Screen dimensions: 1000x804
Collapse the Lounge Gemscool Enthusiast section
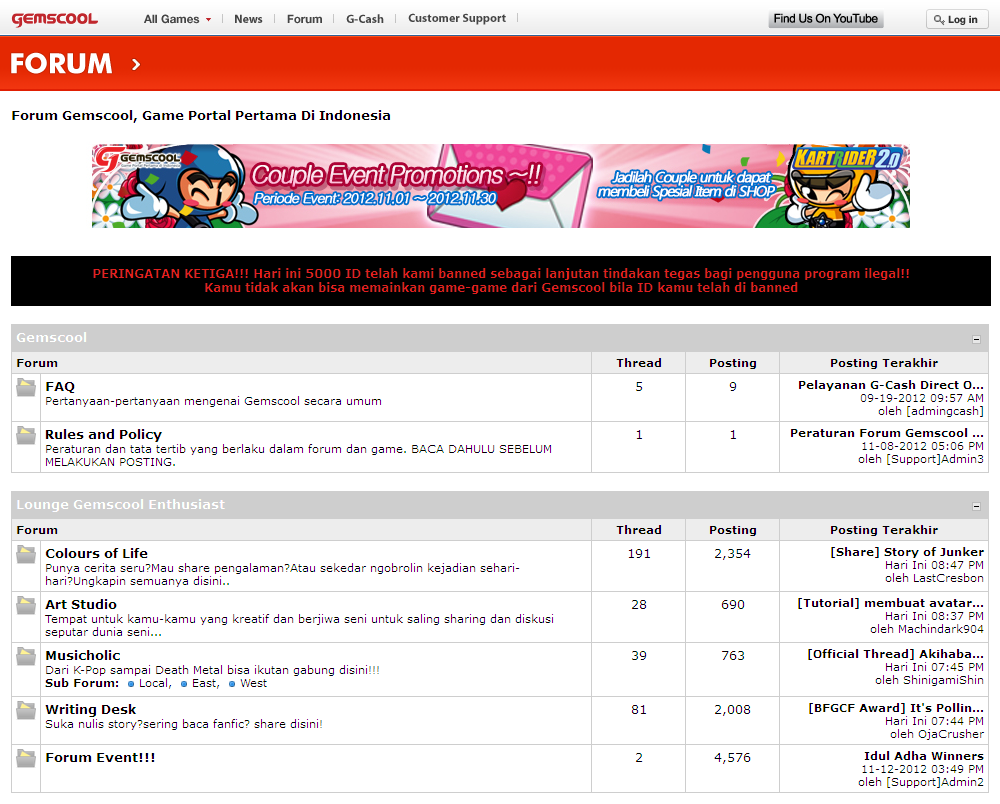[976, 506]
